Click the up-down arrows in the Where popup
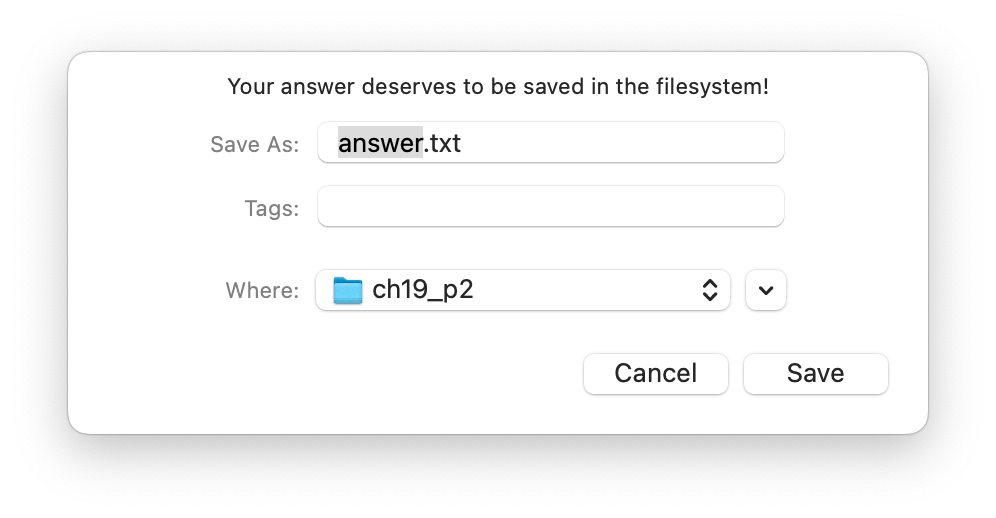 [710, 290]
